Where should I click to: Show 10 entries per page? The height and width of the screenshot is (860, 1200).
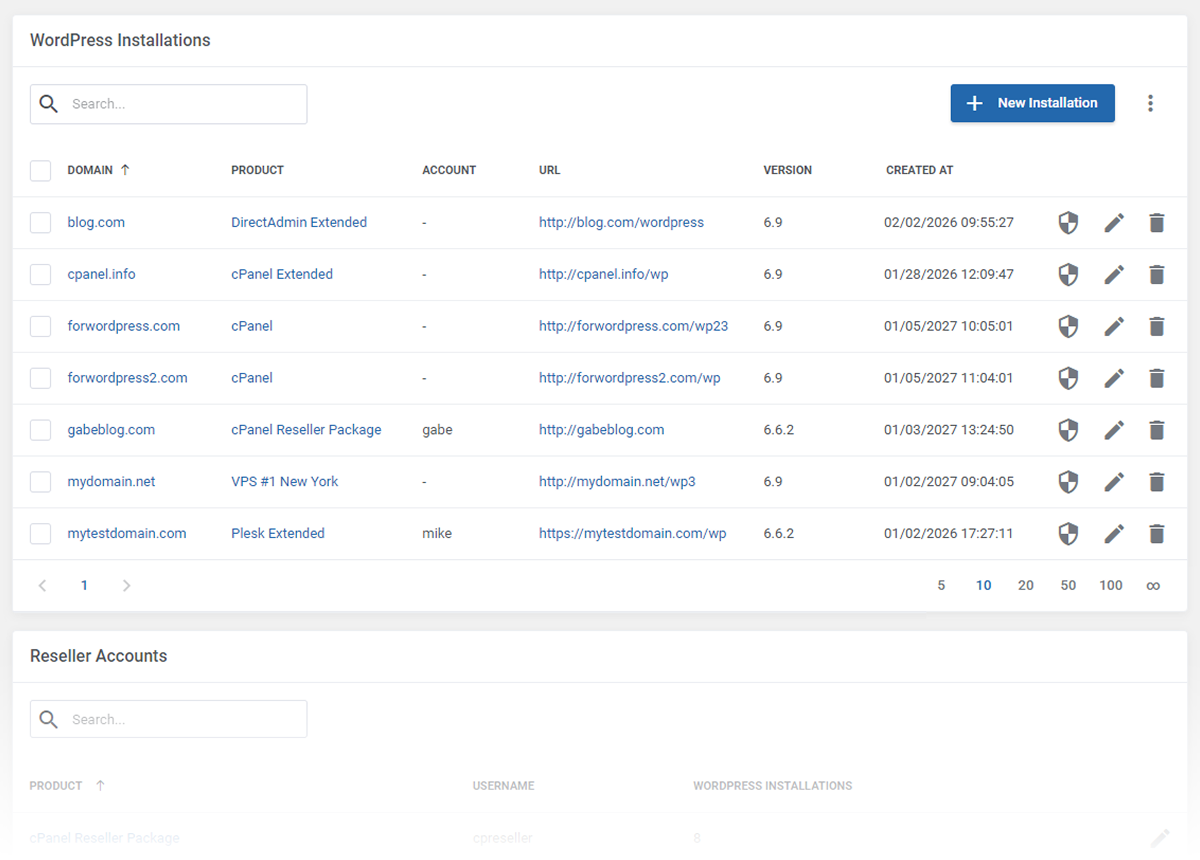coord(984,586)
